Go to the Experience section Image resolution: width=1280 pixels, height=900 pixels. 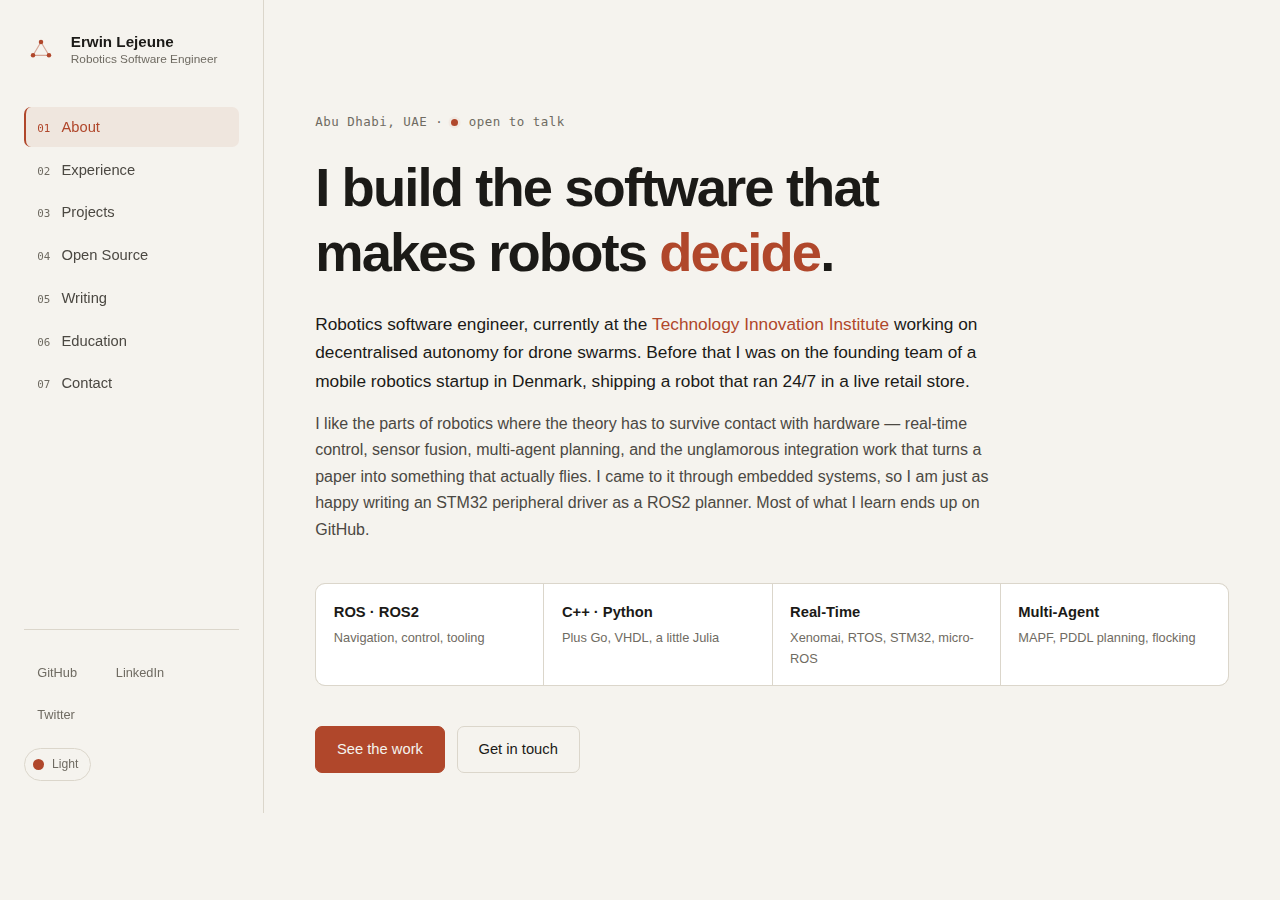click(131, 170)
